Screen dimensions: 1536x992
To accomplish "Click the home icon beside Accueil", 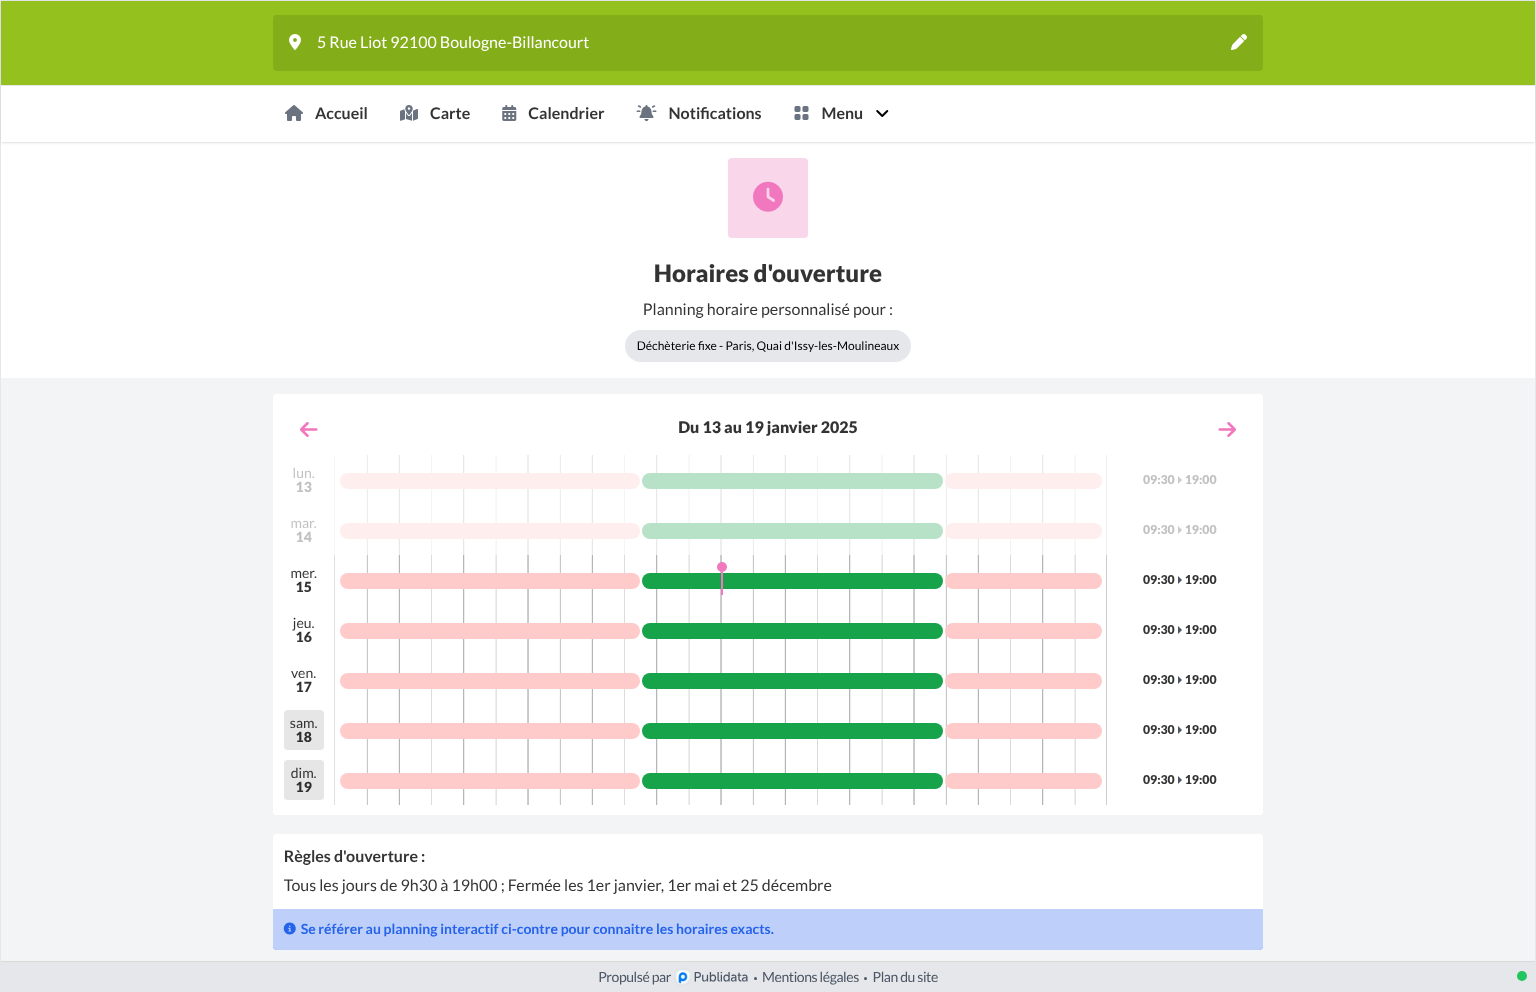I will (x=294, y=113).
